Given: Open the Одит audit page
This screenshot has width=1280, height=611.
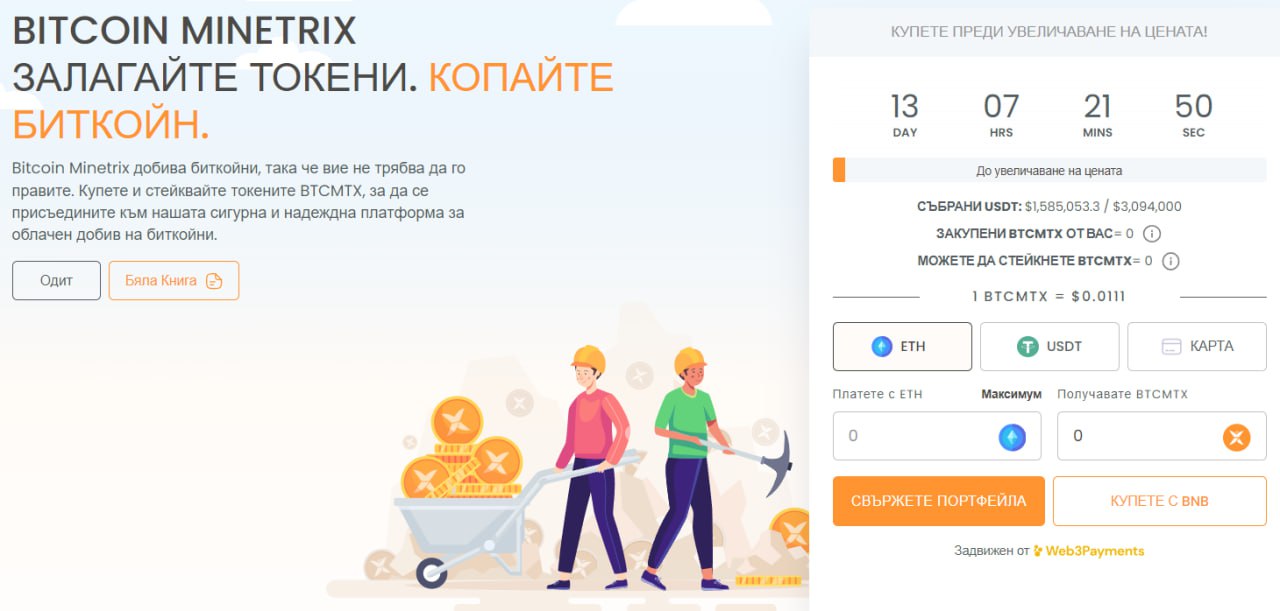Looking at the screenshot, I should pyautogui.click(x=56, y=281).
